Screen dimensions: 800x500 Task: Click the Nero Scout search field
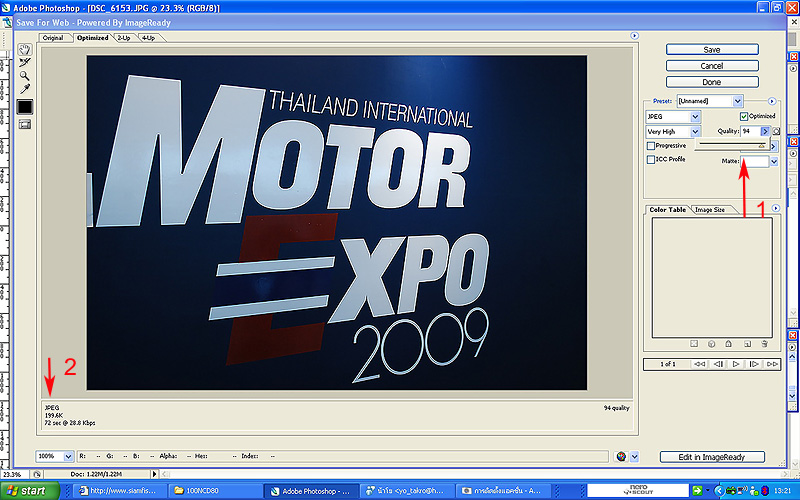pos(638,491)
